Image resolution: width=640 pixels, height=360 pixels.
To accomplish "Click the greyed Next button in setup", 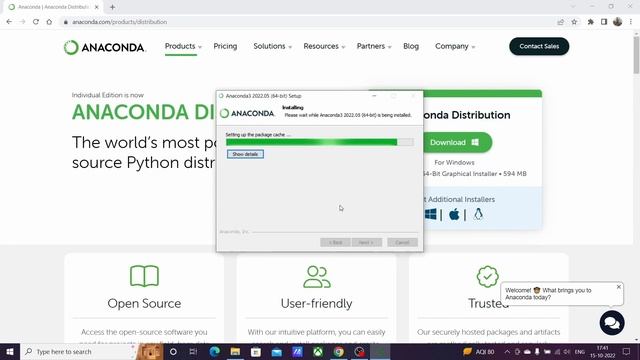I will click(367, 242).
